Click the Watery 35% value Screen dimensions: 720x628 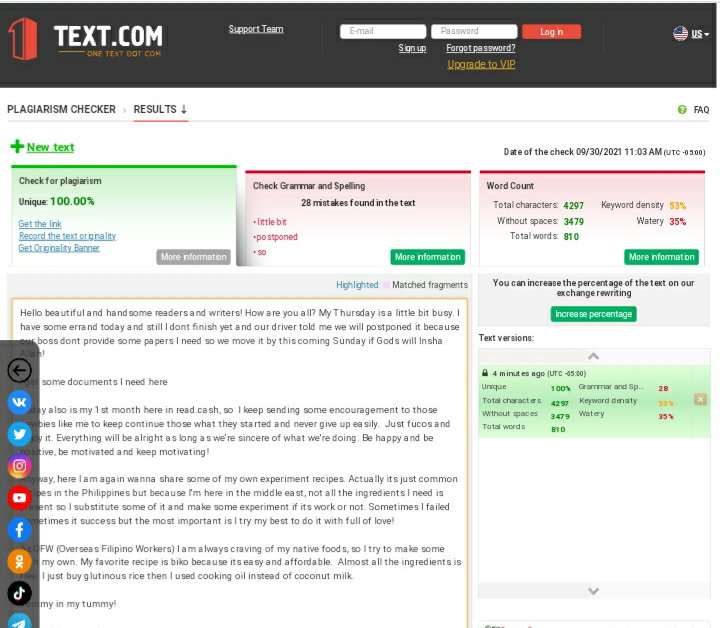tap(677, 221)
